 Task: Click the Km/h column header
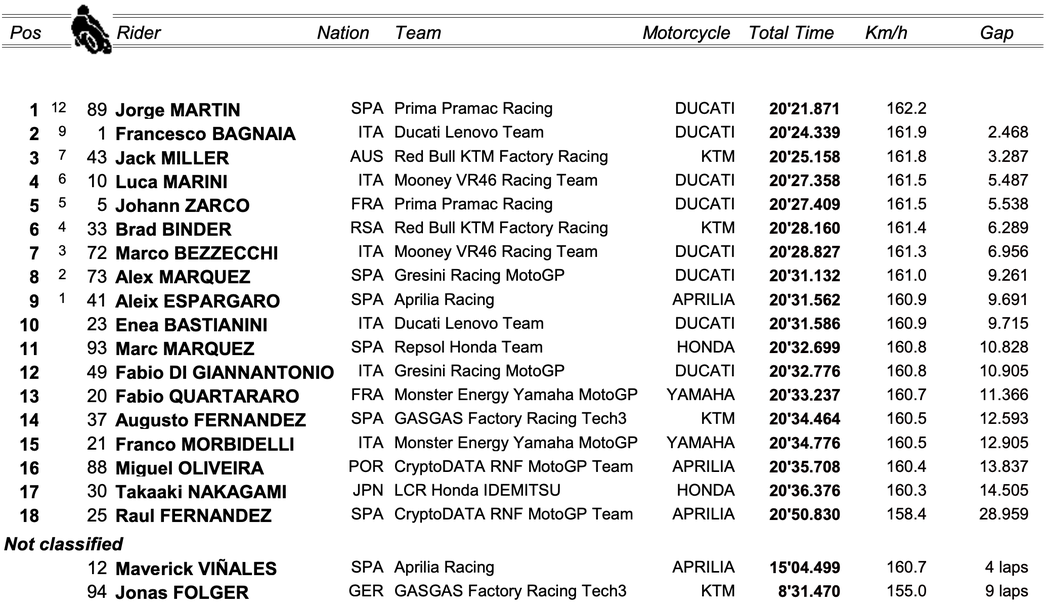click(x=886, y=33)
